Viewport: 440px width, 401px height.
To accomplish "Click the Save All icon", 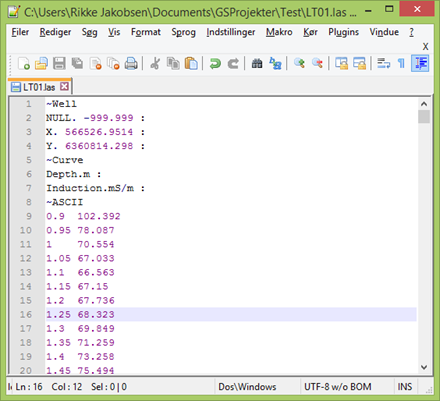I will [77, 63].
